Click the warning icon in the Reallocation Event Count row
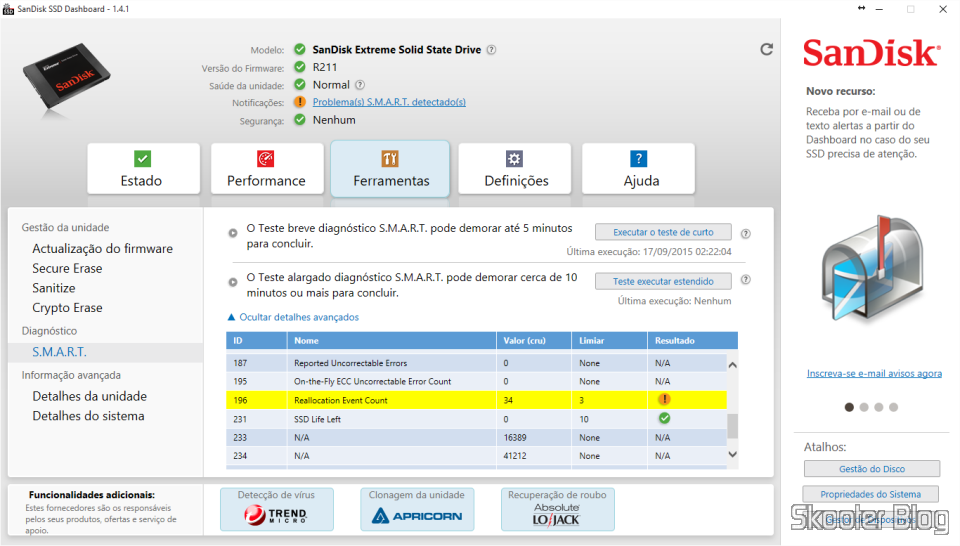 click(664, 399)
